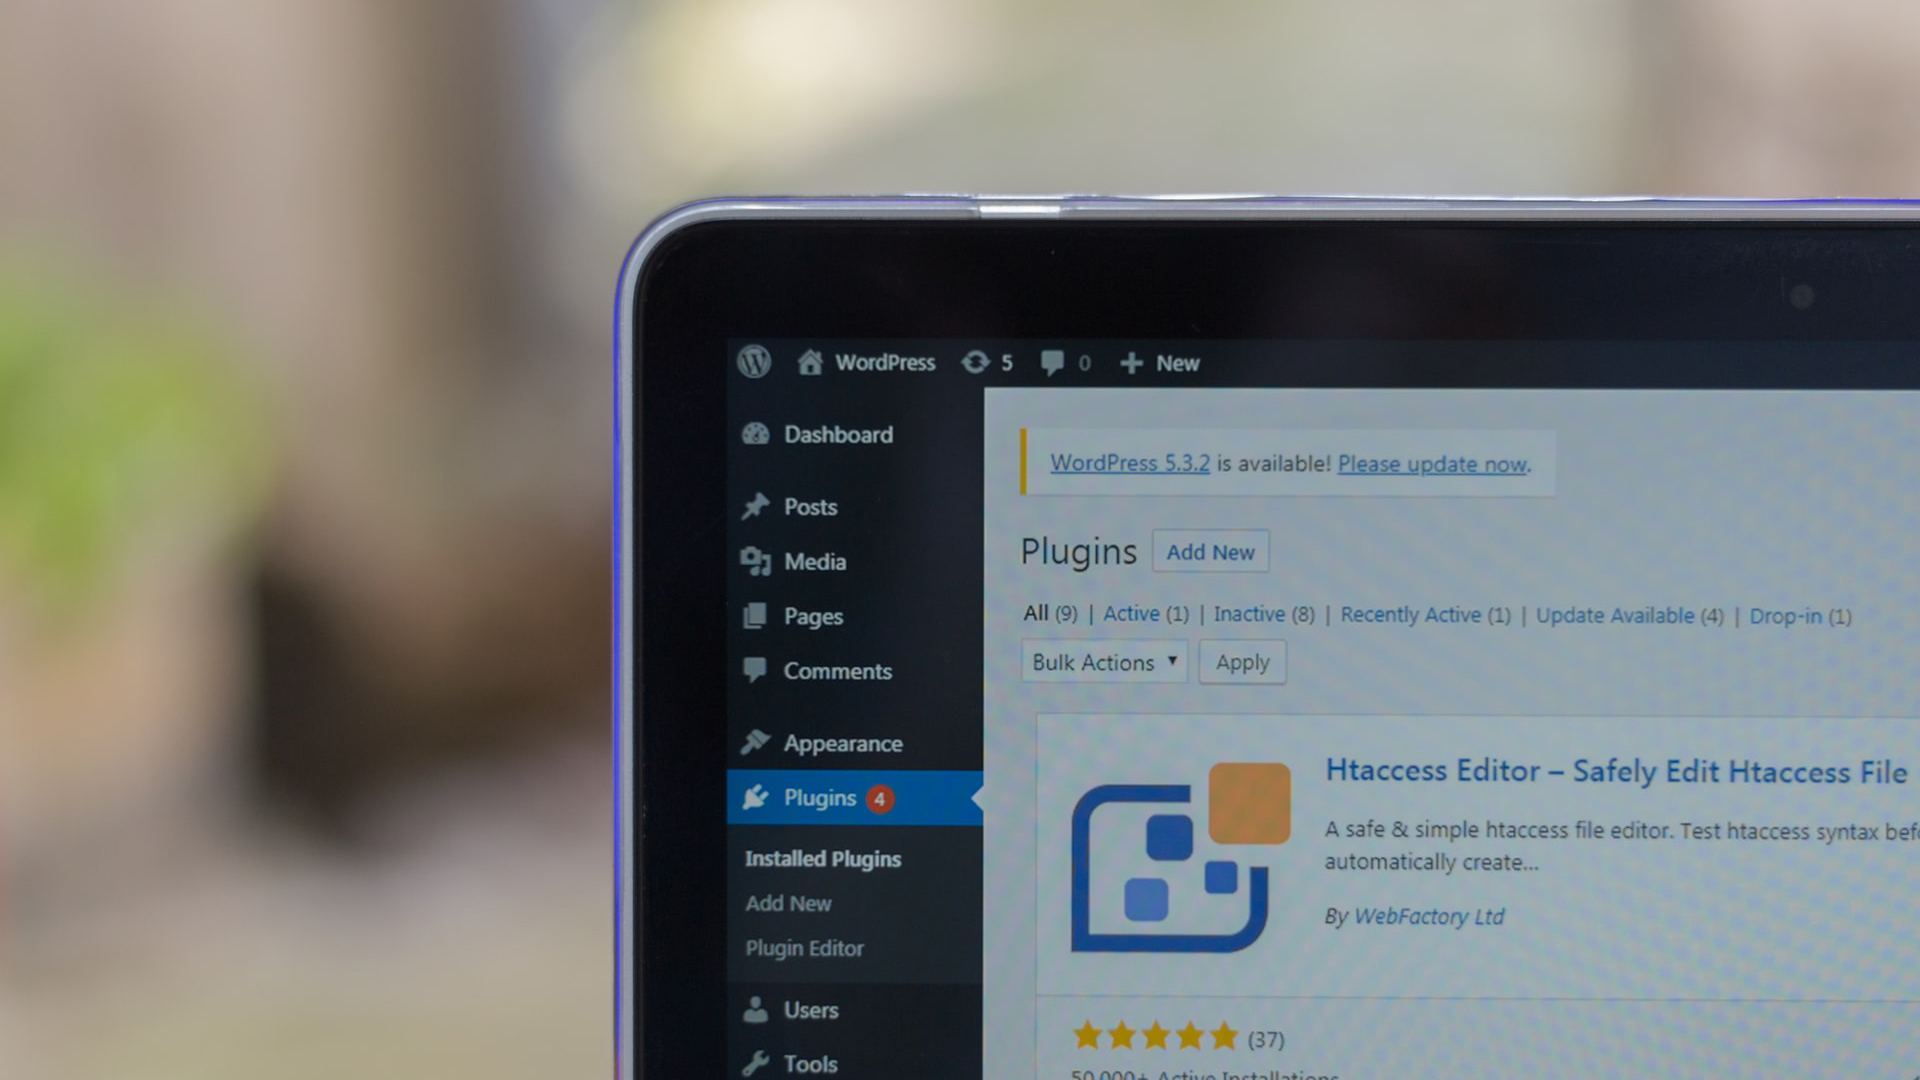Click the Add New button
1920x1080 pixels.
pos(1209,551)
